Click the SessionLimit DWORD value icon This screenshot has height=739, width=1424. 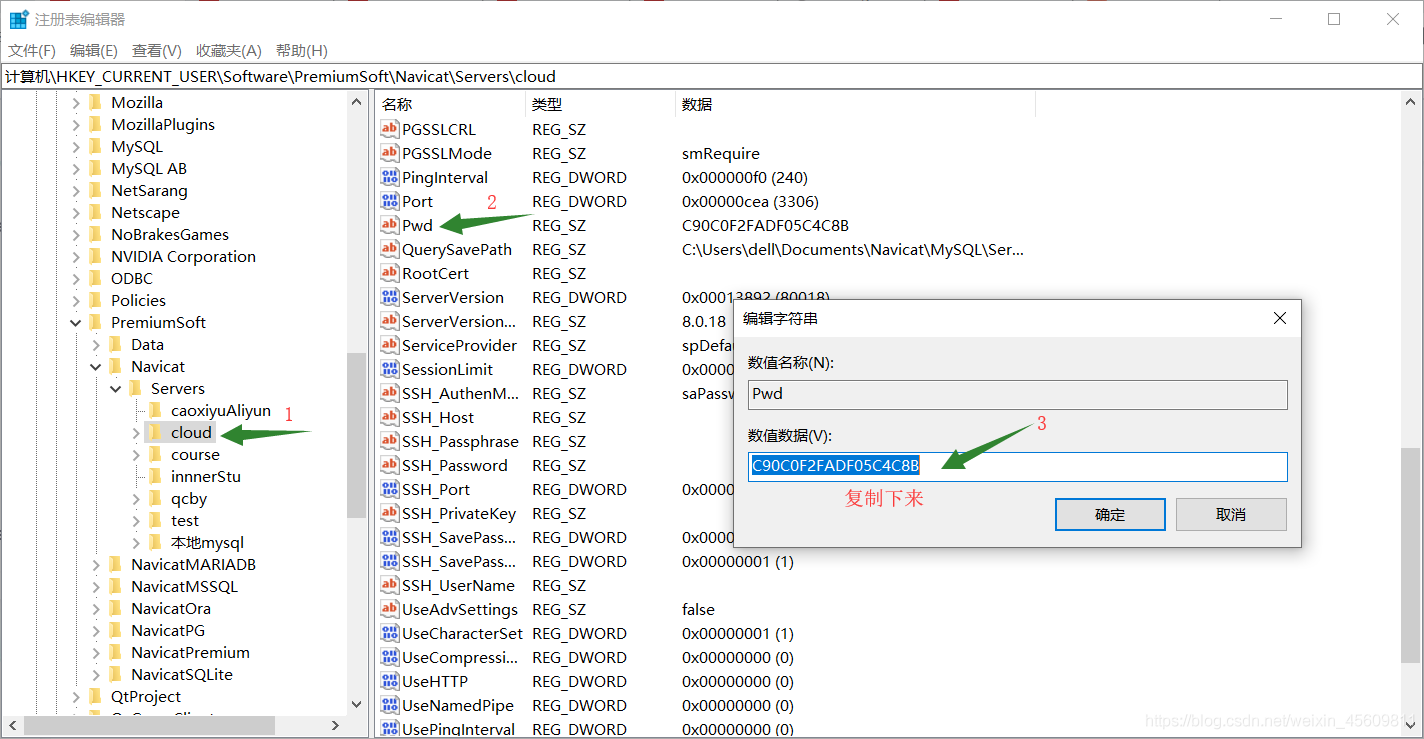[x=390, y=369]
